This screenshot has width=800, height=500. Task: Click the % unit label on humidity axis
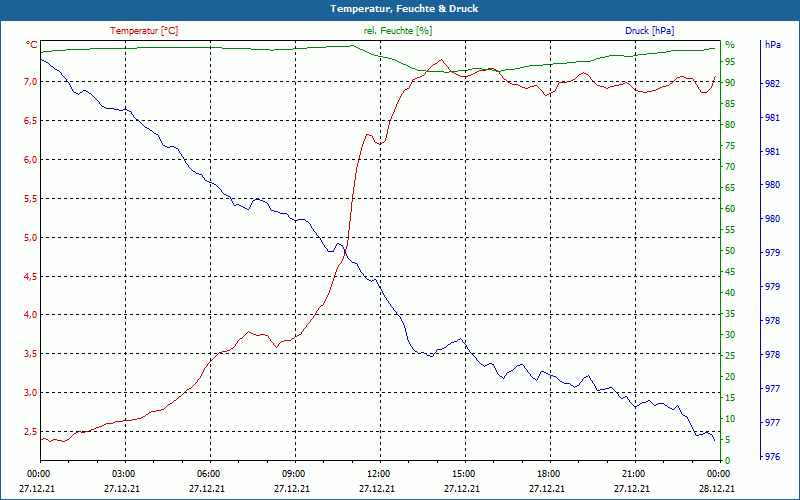pos(730,45)
